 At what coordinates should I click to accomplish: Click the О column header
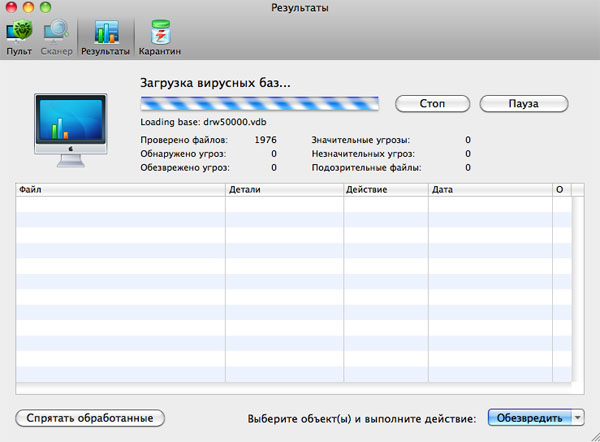point(562,190)
